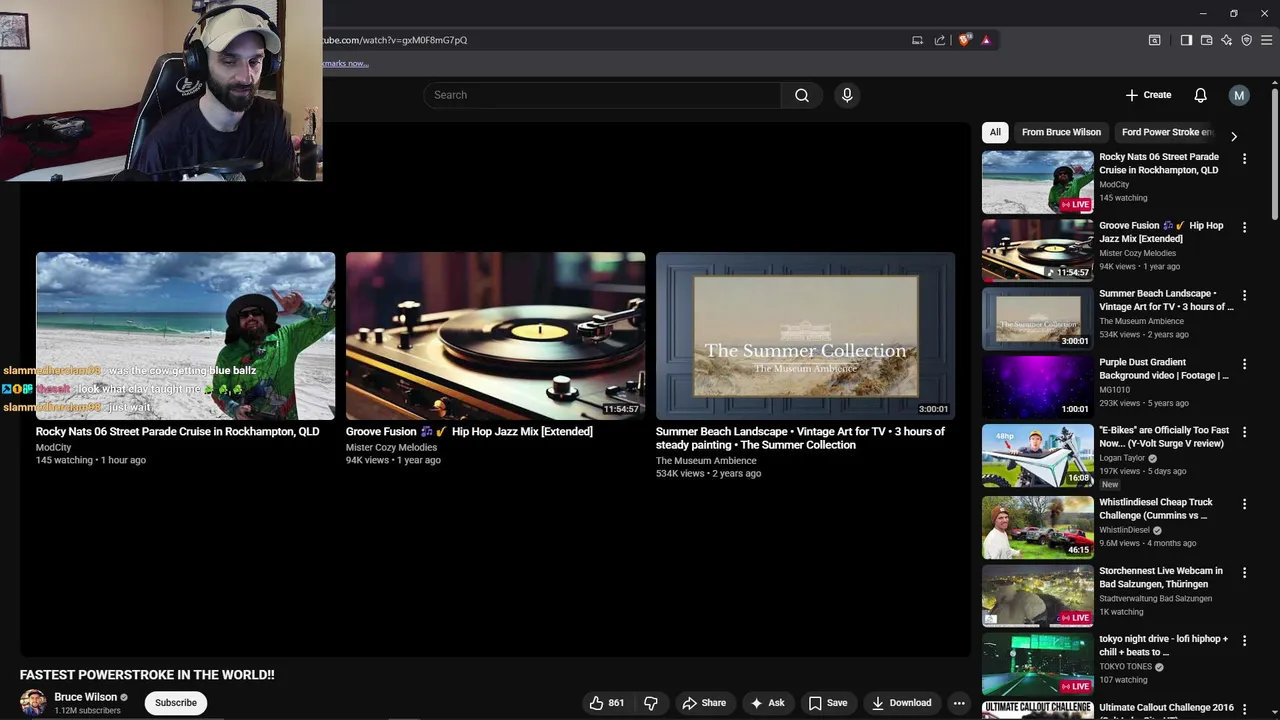Open Logan Taylor channel name
Screen dimensions: 1280x720
pyautogui.click(x=1122, y=458)
